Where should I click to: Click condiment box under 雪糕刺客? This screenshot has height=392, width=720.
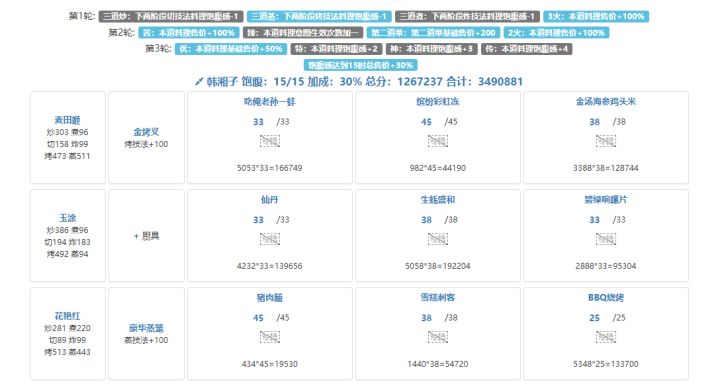click(x=438, y=337)
